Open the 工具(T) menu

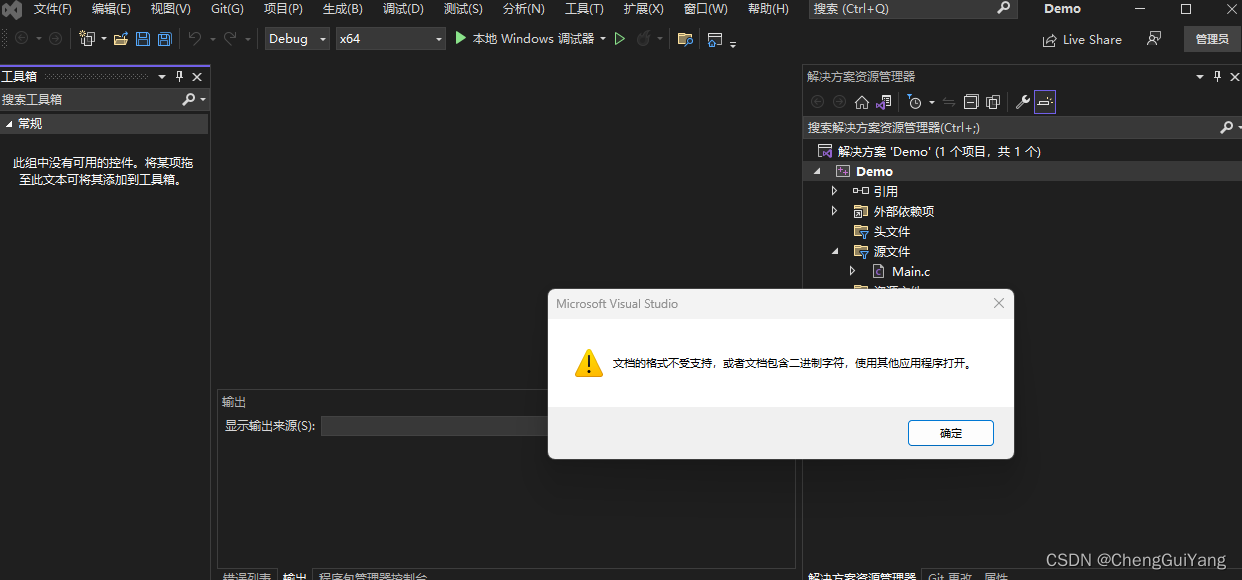coord(584,9)
